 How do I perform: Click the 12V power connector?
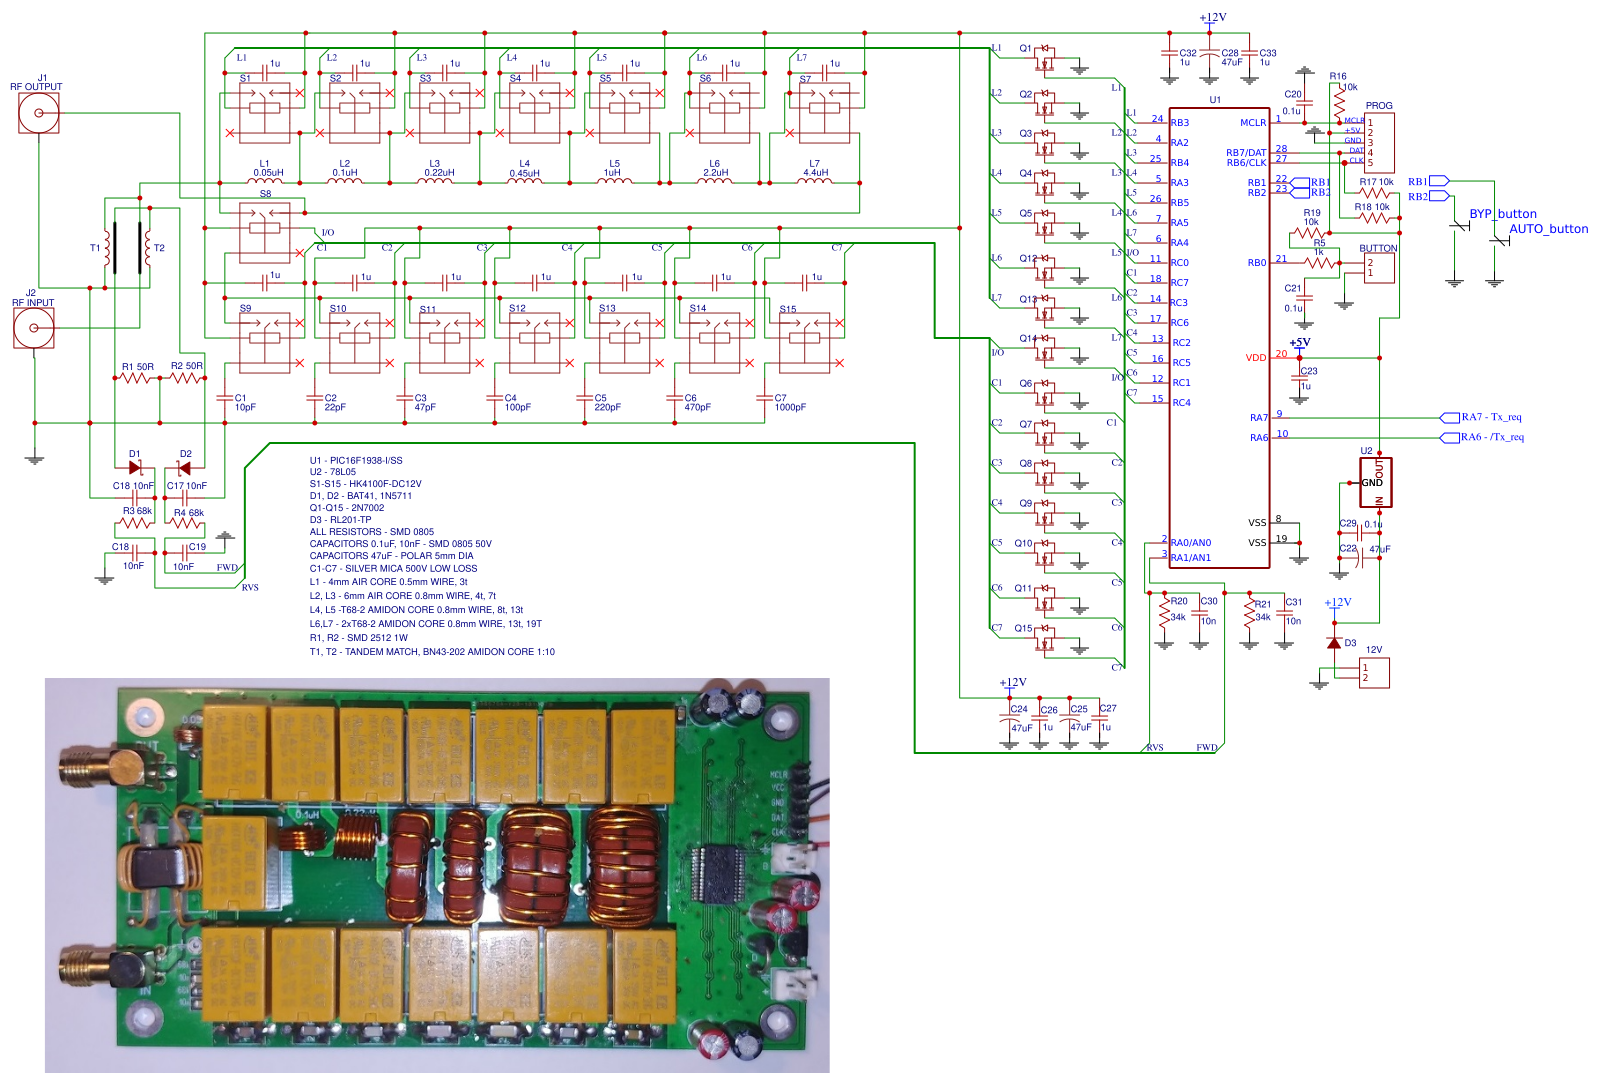click(1374, 673)
